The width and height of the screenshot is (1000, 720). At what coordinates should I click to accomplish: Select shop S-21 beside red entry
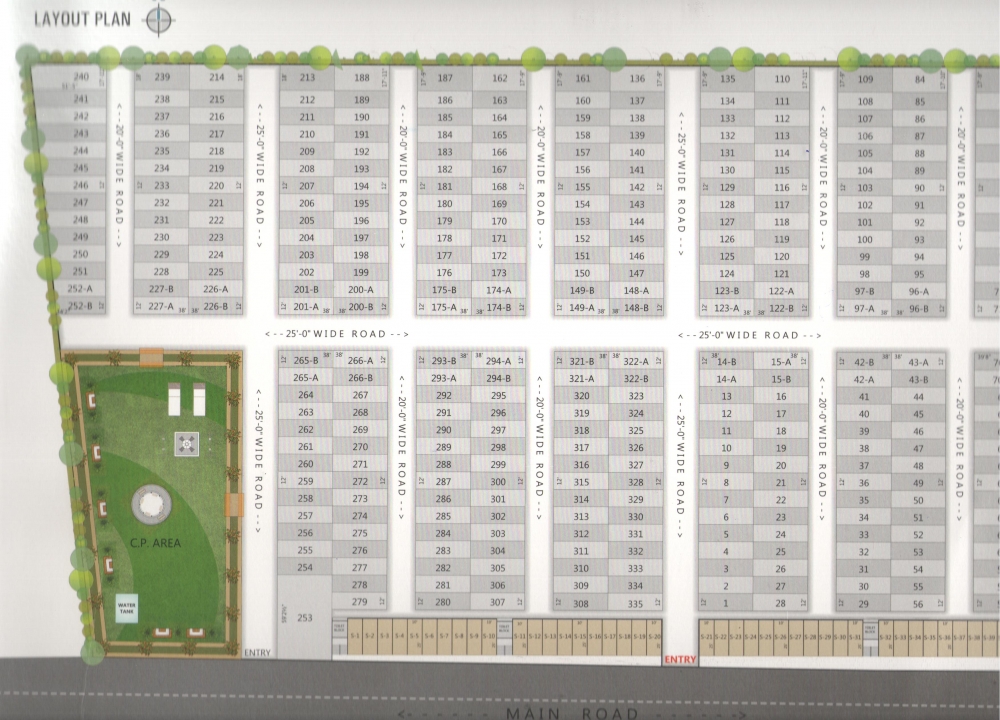coord(707,638)
